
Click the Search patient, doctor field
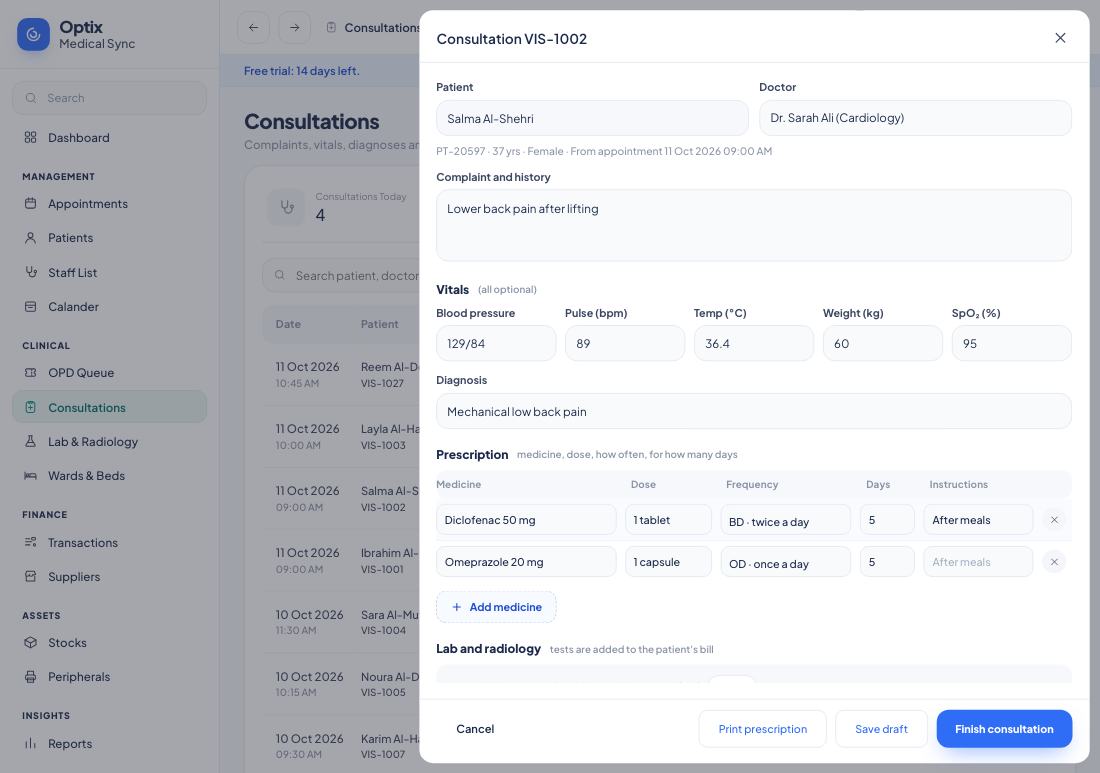[x=341, y=276]
